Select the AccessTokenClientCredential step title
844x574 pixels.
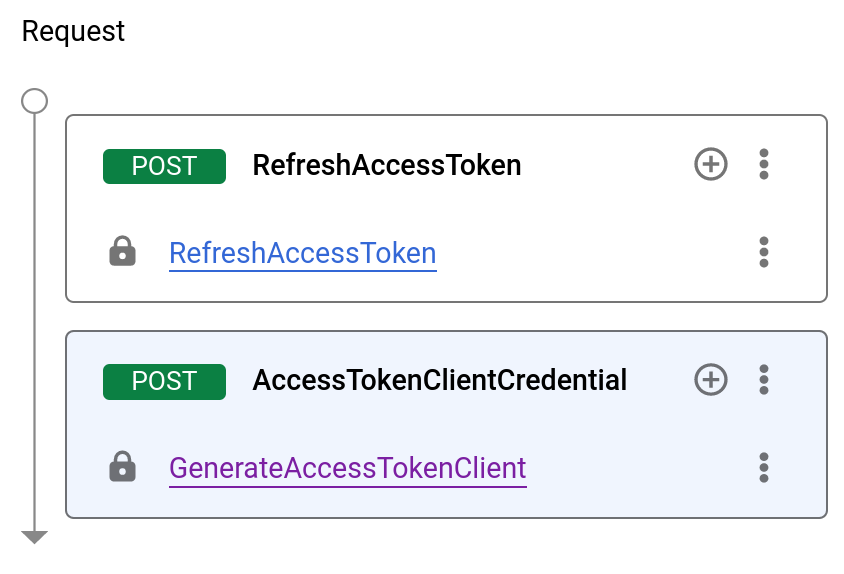(439, 381)
